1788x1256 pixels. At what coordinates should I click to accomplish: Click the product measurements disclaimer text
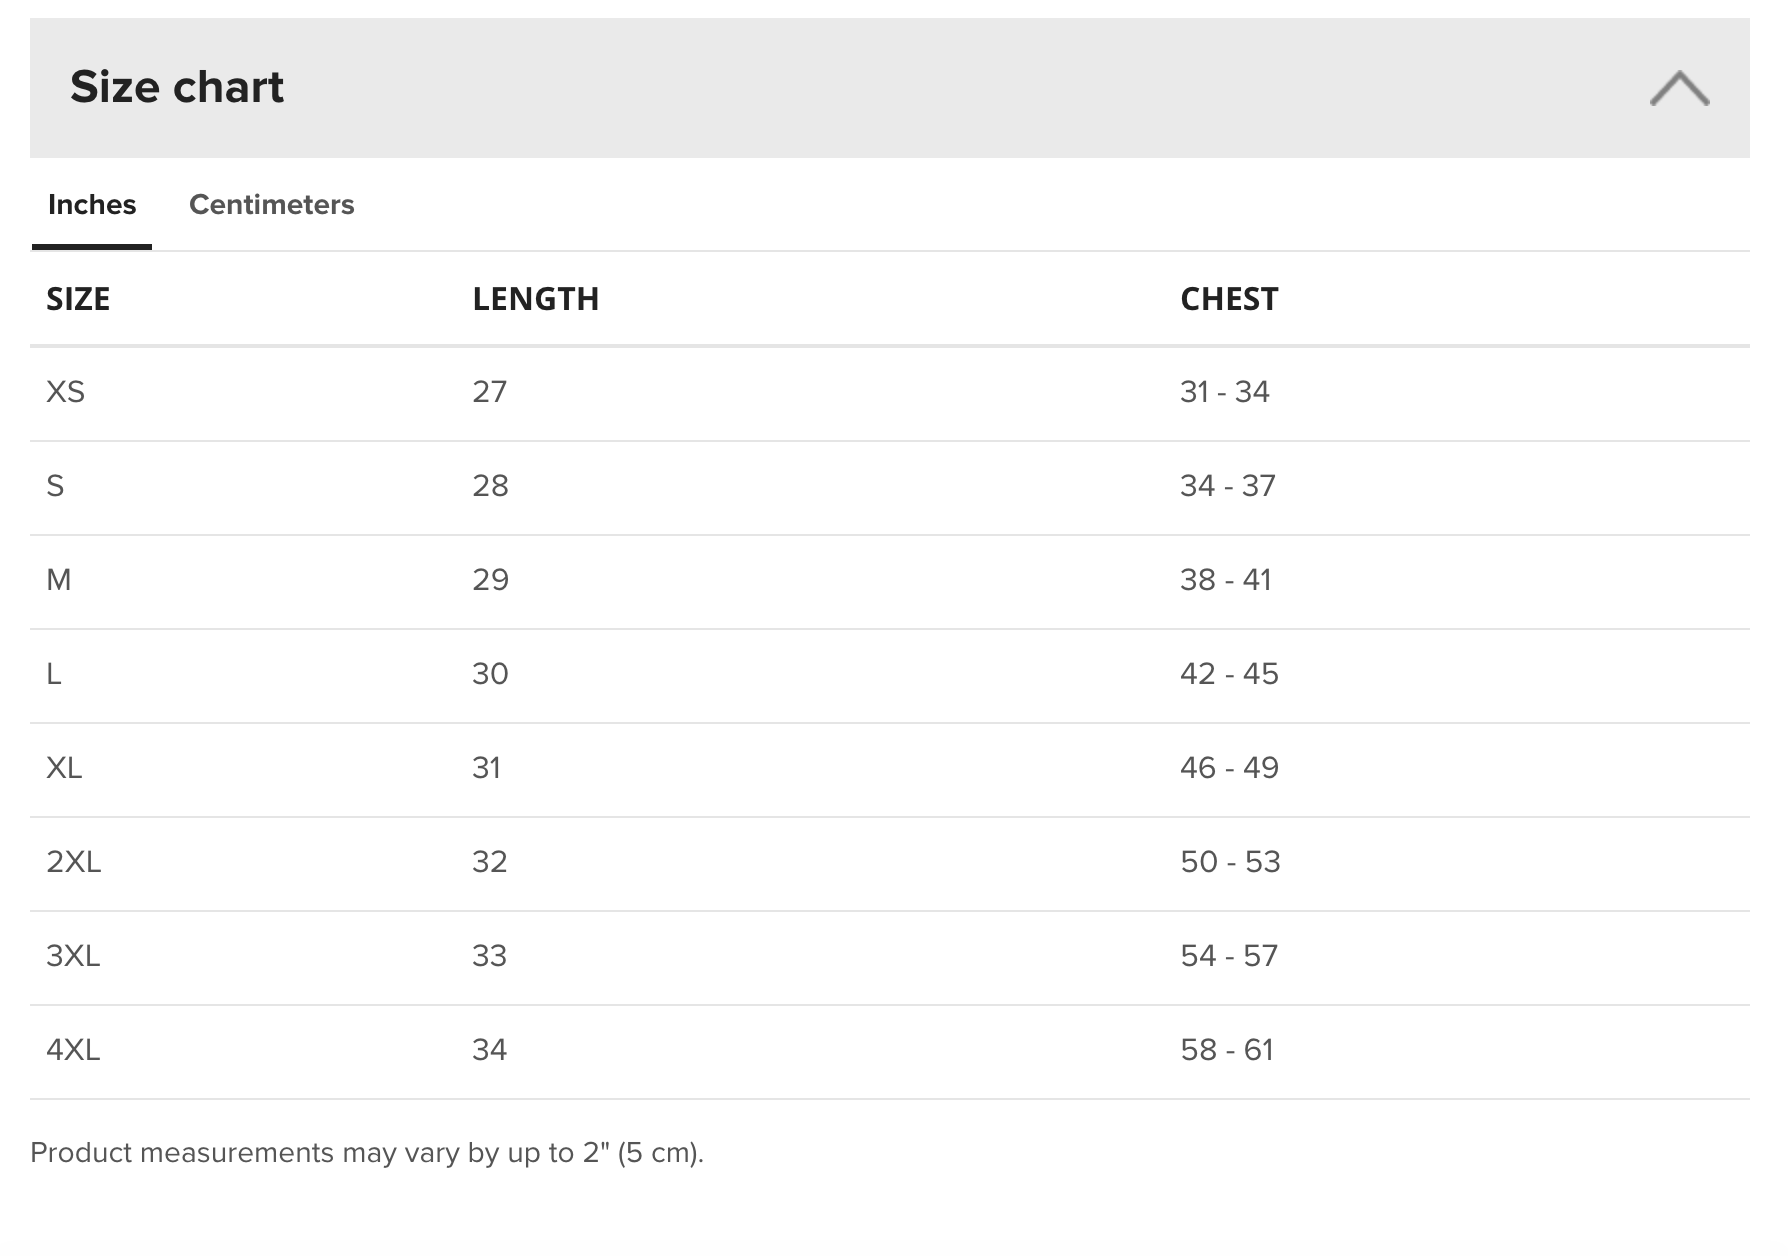(367, 1153)
